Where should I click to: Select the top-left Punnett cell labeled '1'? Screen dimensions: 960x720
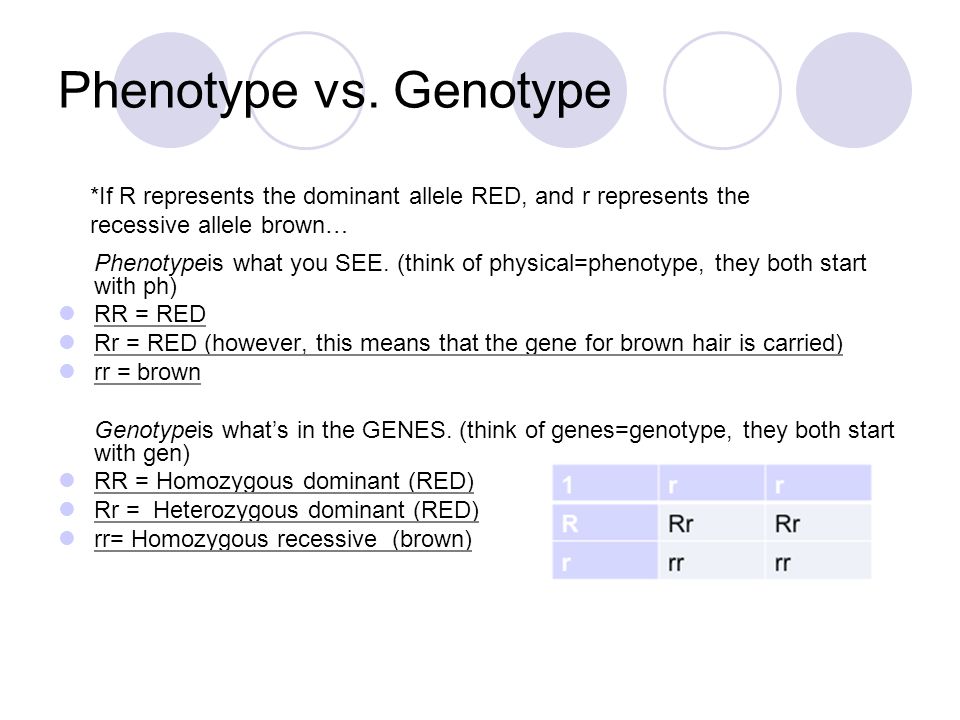[x=605, y=484]
